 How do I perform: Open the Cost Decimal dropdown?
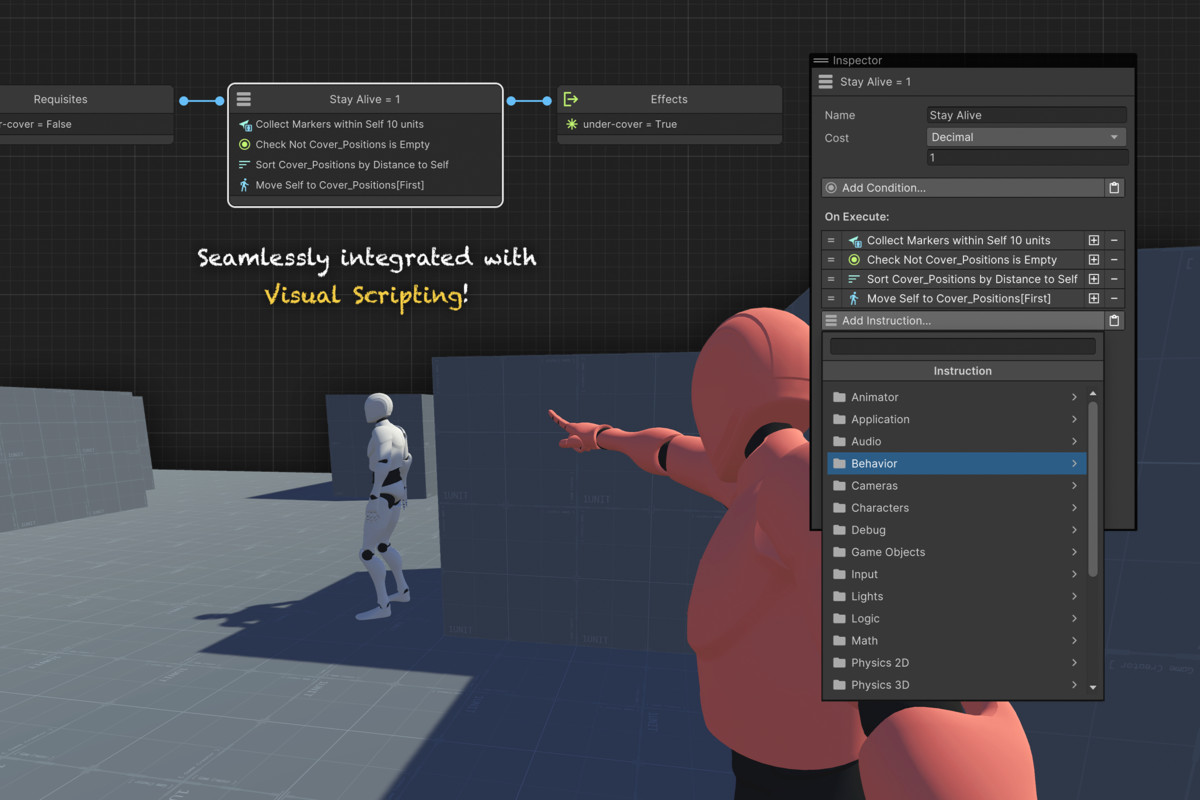[1026, 137]
